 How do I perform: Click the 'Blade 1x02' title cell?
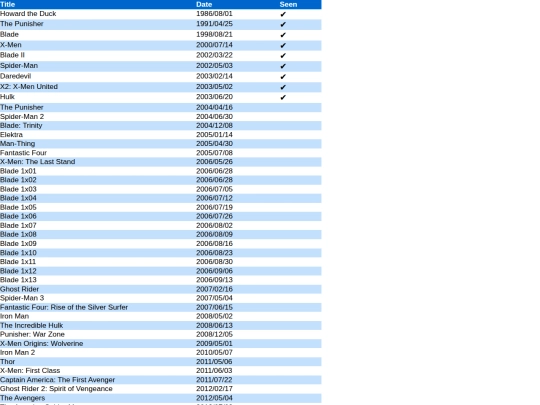(x=18, y=180)
